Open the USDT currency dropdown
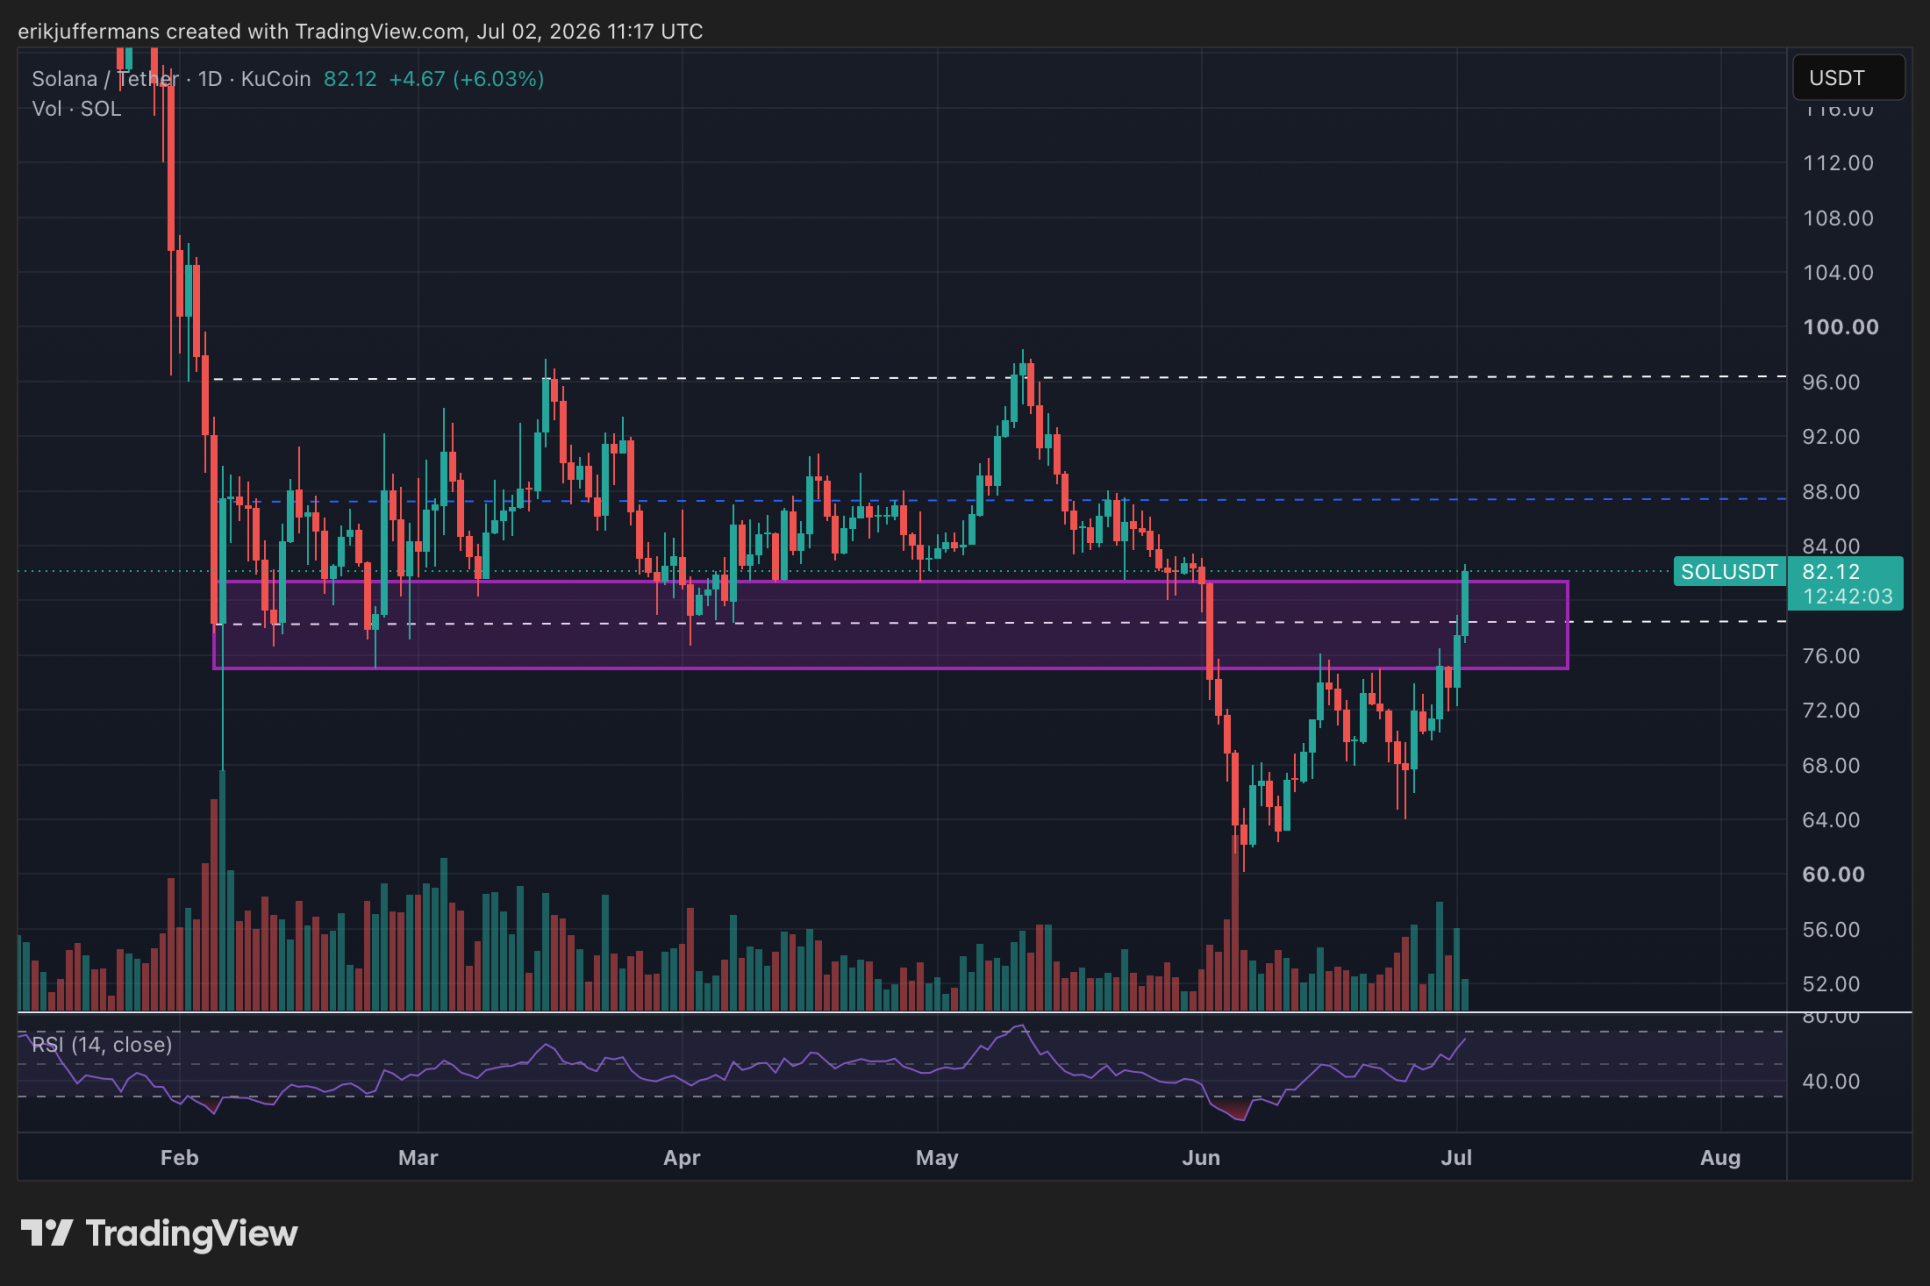The width and height of the screenshot is (1930, 1286). pos(1848,78)
